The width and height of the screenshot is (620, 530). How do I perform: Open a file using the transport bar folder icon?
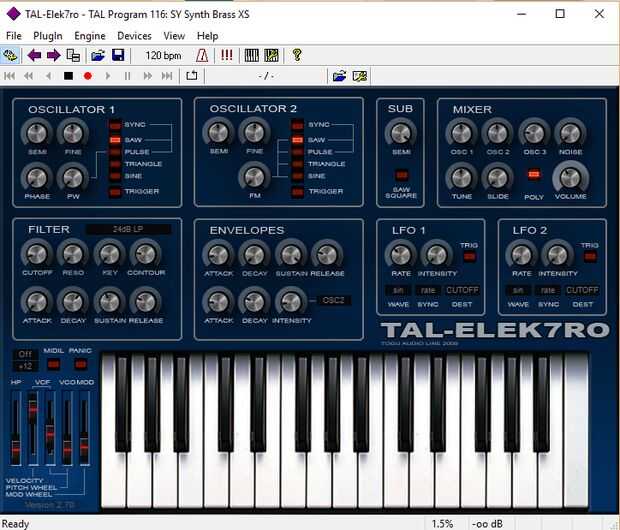[339, 76]
